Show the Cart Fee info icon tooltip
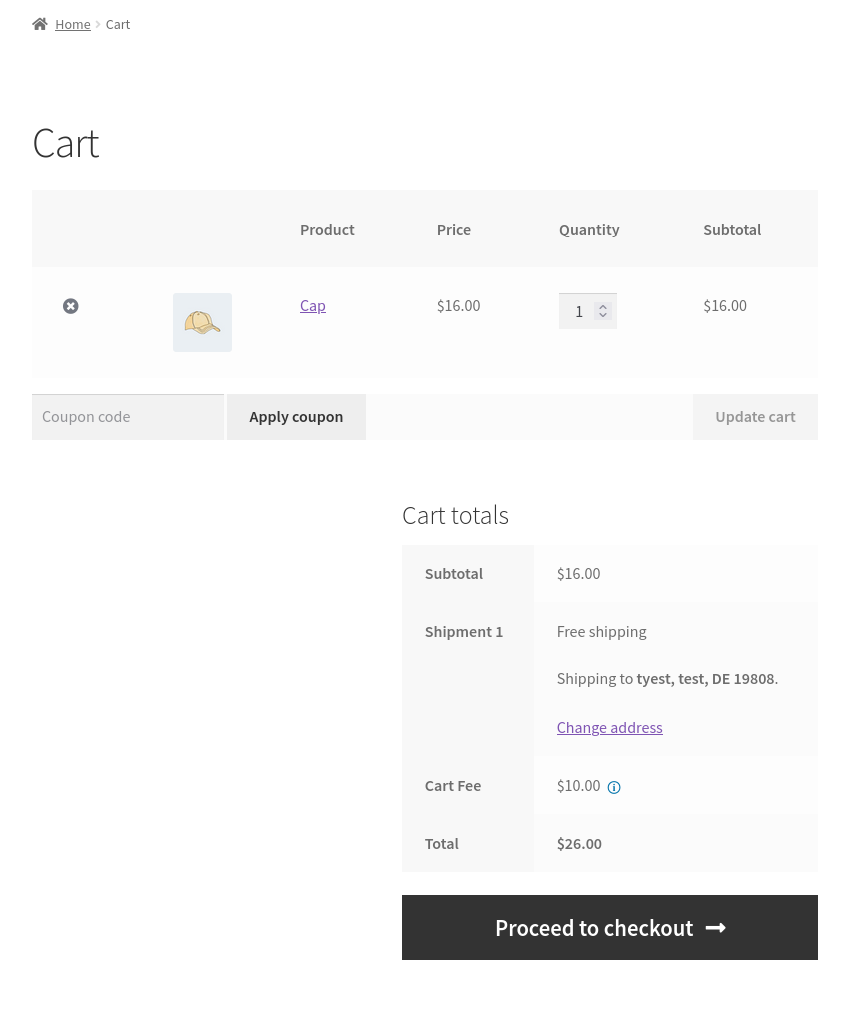 pos(614,787)
